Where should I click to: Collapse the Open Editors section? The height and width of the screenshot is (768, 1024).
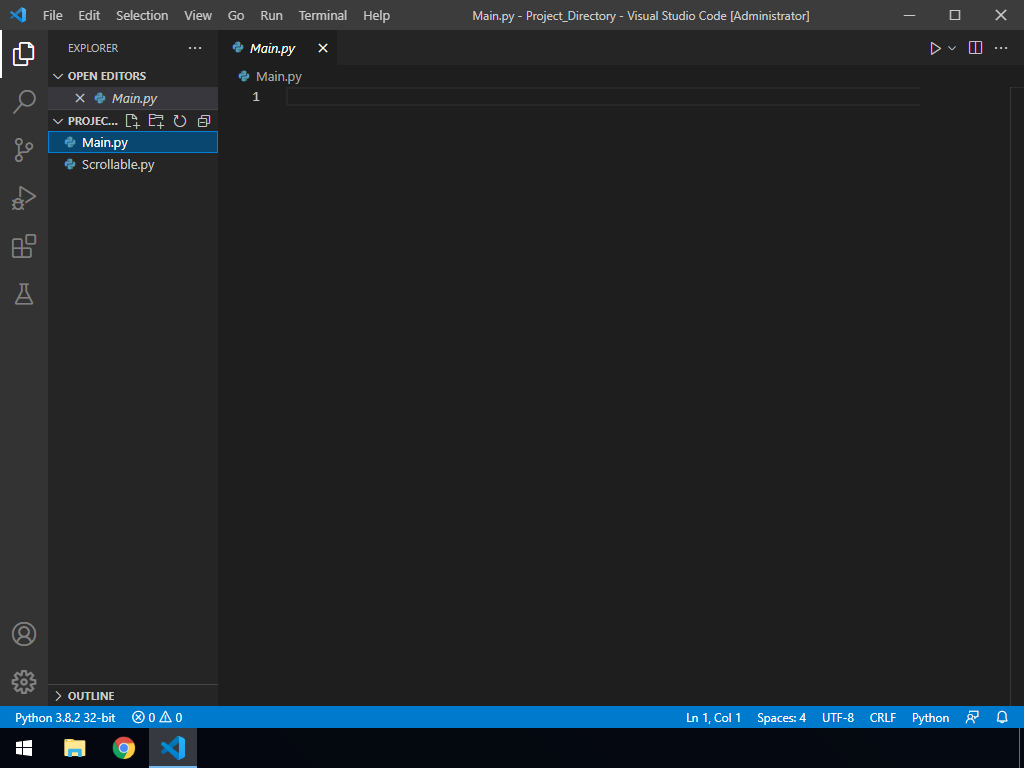point(58,76)
